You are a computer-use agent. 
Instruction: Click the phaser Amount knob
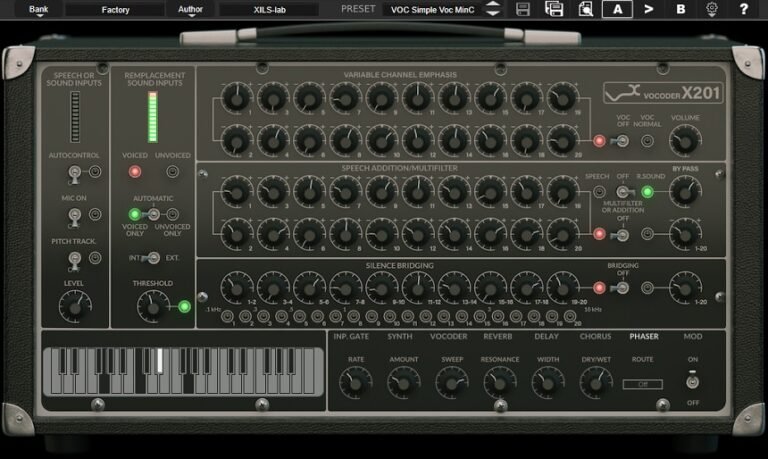click(x=404, y=384)
